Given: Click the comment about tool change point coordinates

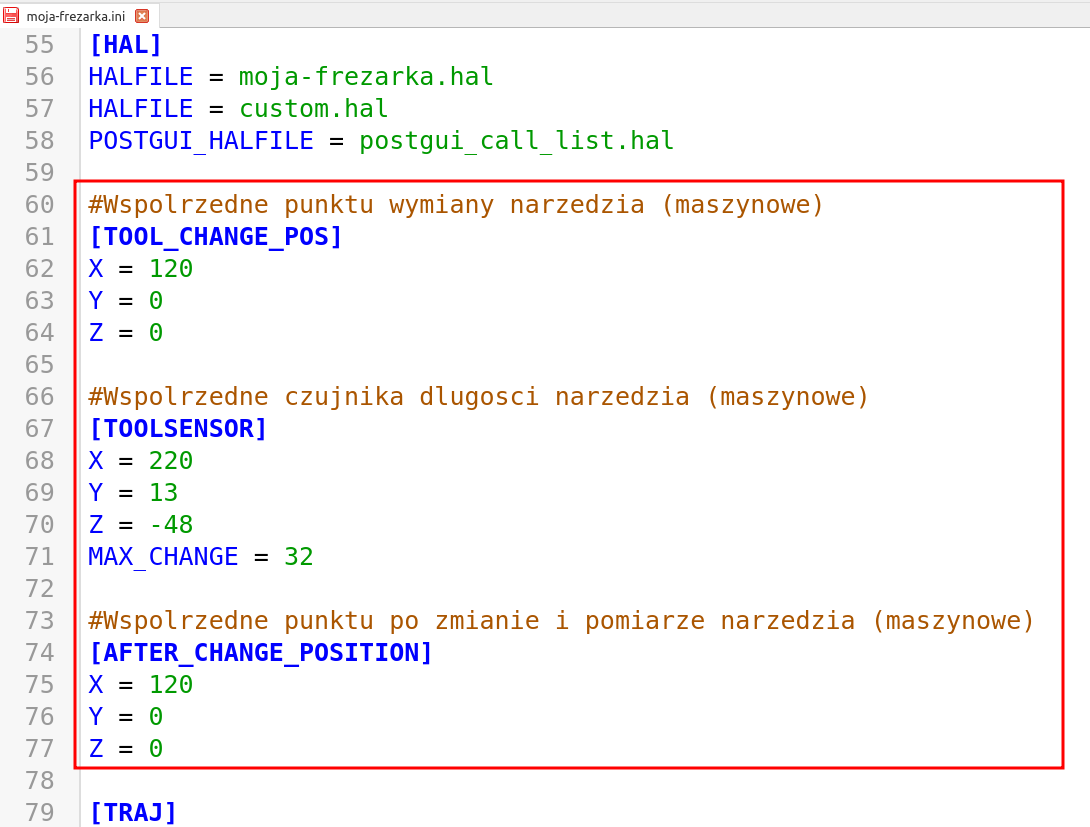Looking at the screenshot, I should [456, 205].
